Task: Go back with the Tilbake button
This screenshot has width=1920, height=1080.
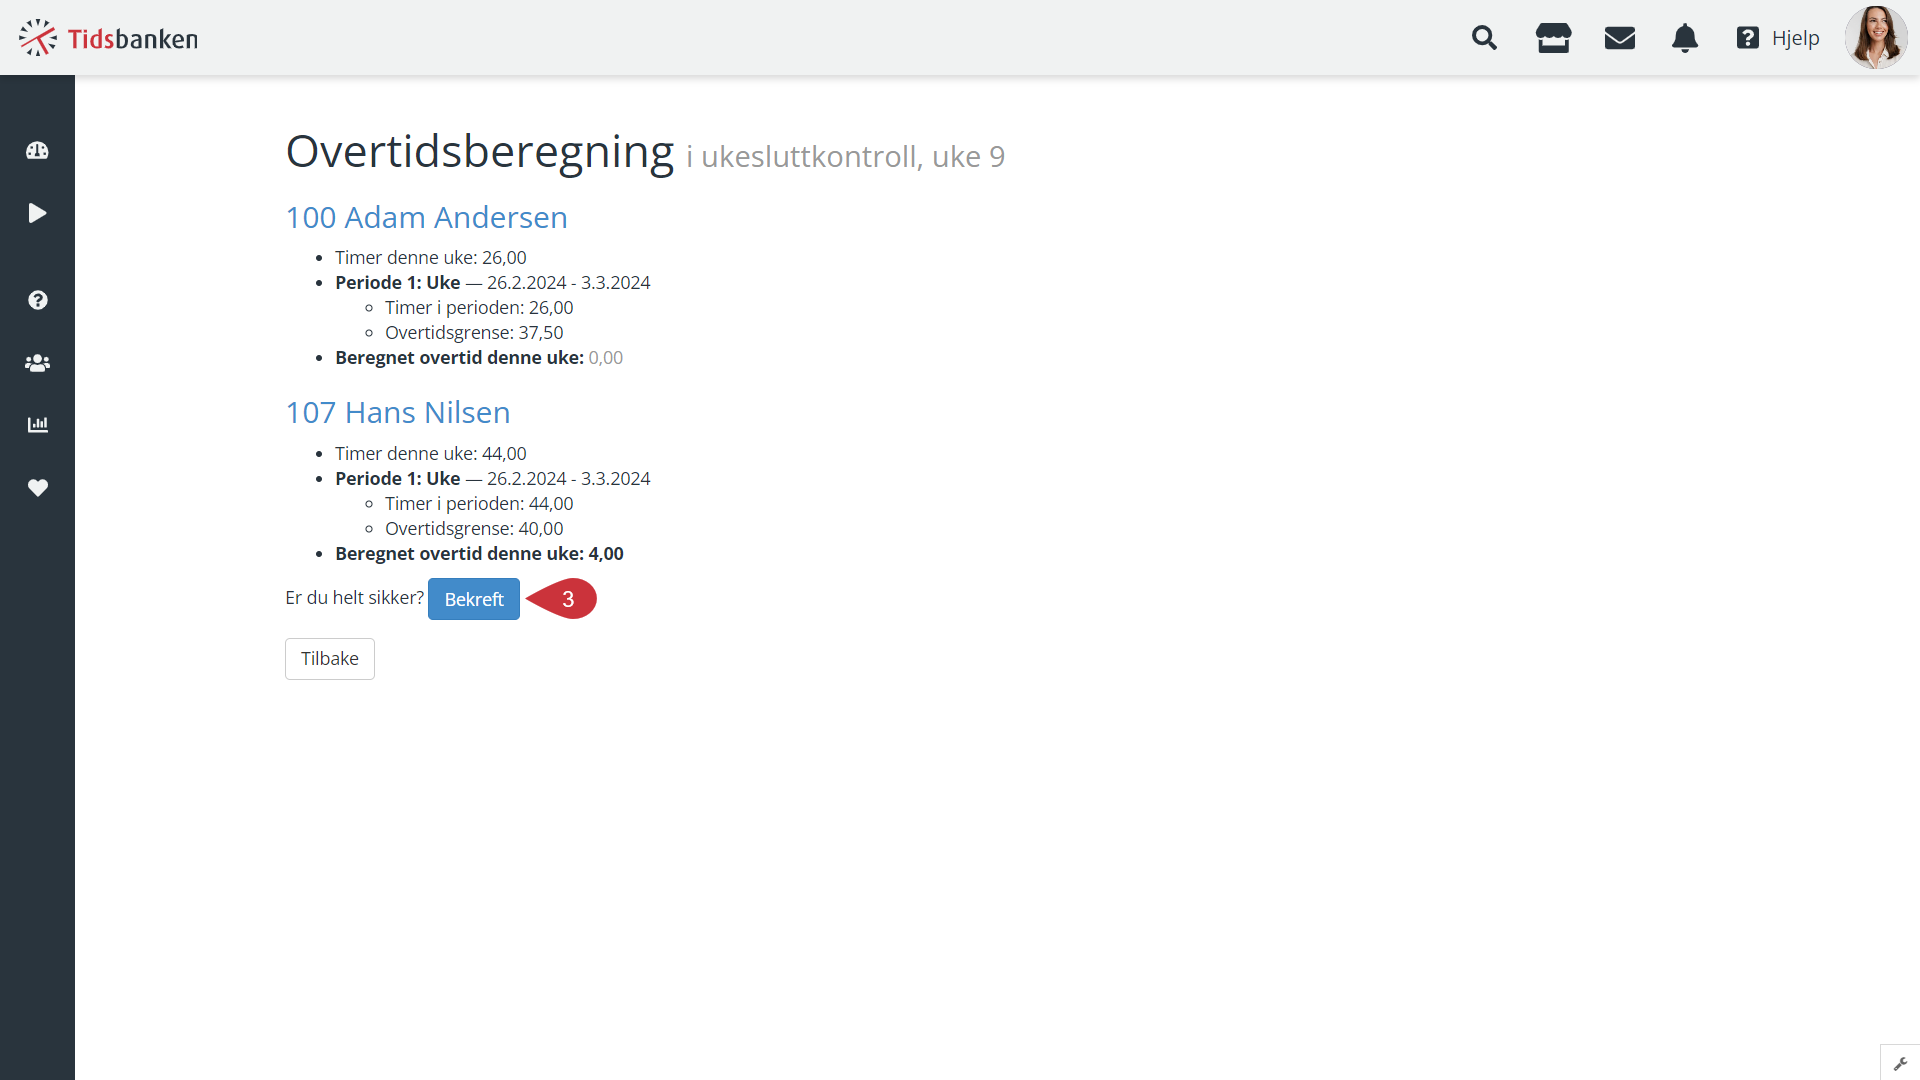Action: 330,659
